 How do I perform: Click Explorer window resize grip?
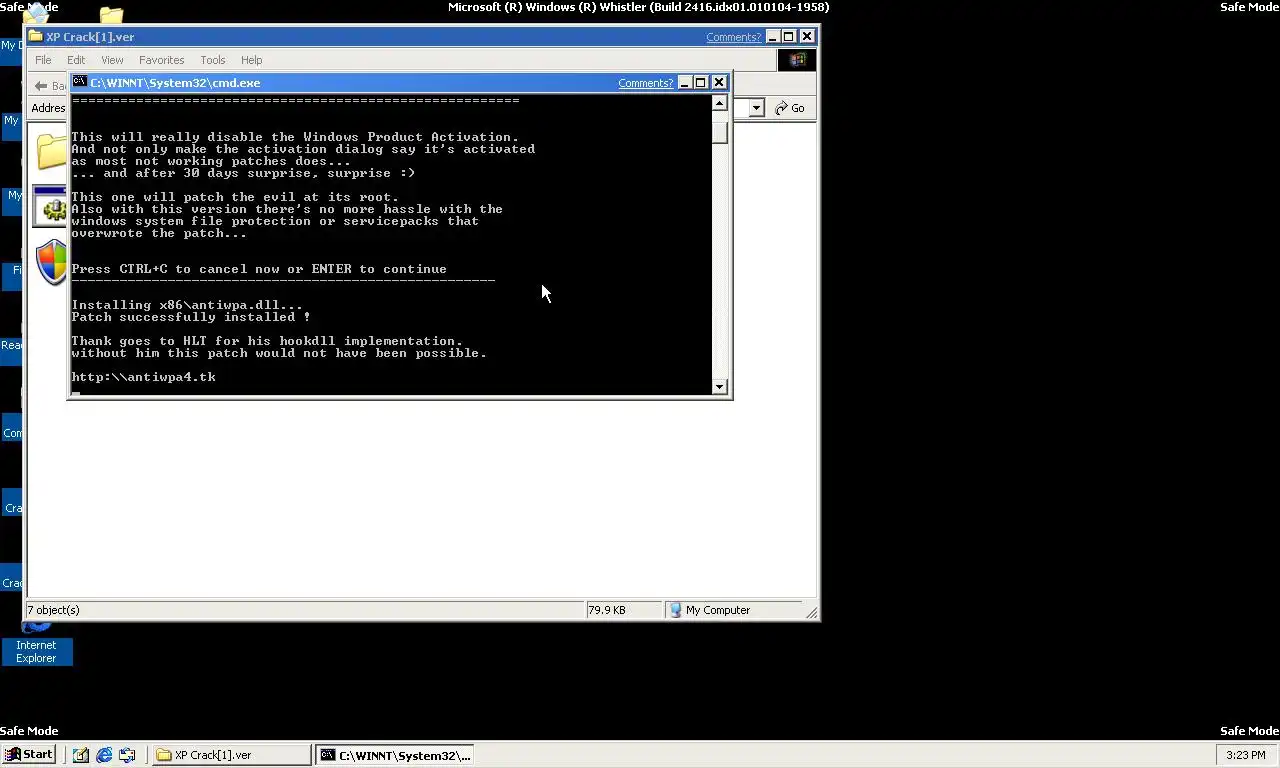(811, 612)
